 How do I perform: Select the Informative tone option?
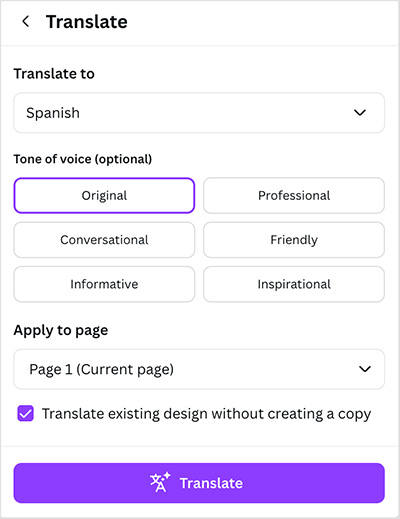tap(104, 284)
